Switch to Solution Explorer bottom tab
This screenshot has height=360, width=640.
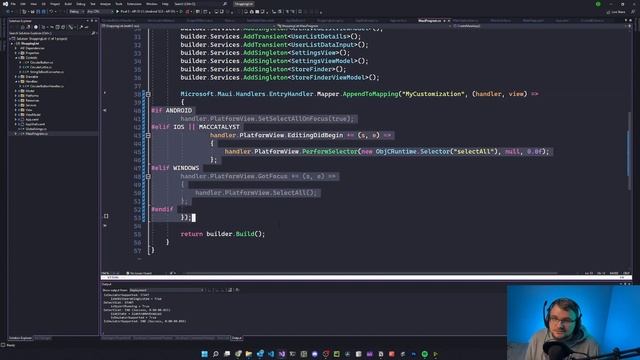(20, 338)
